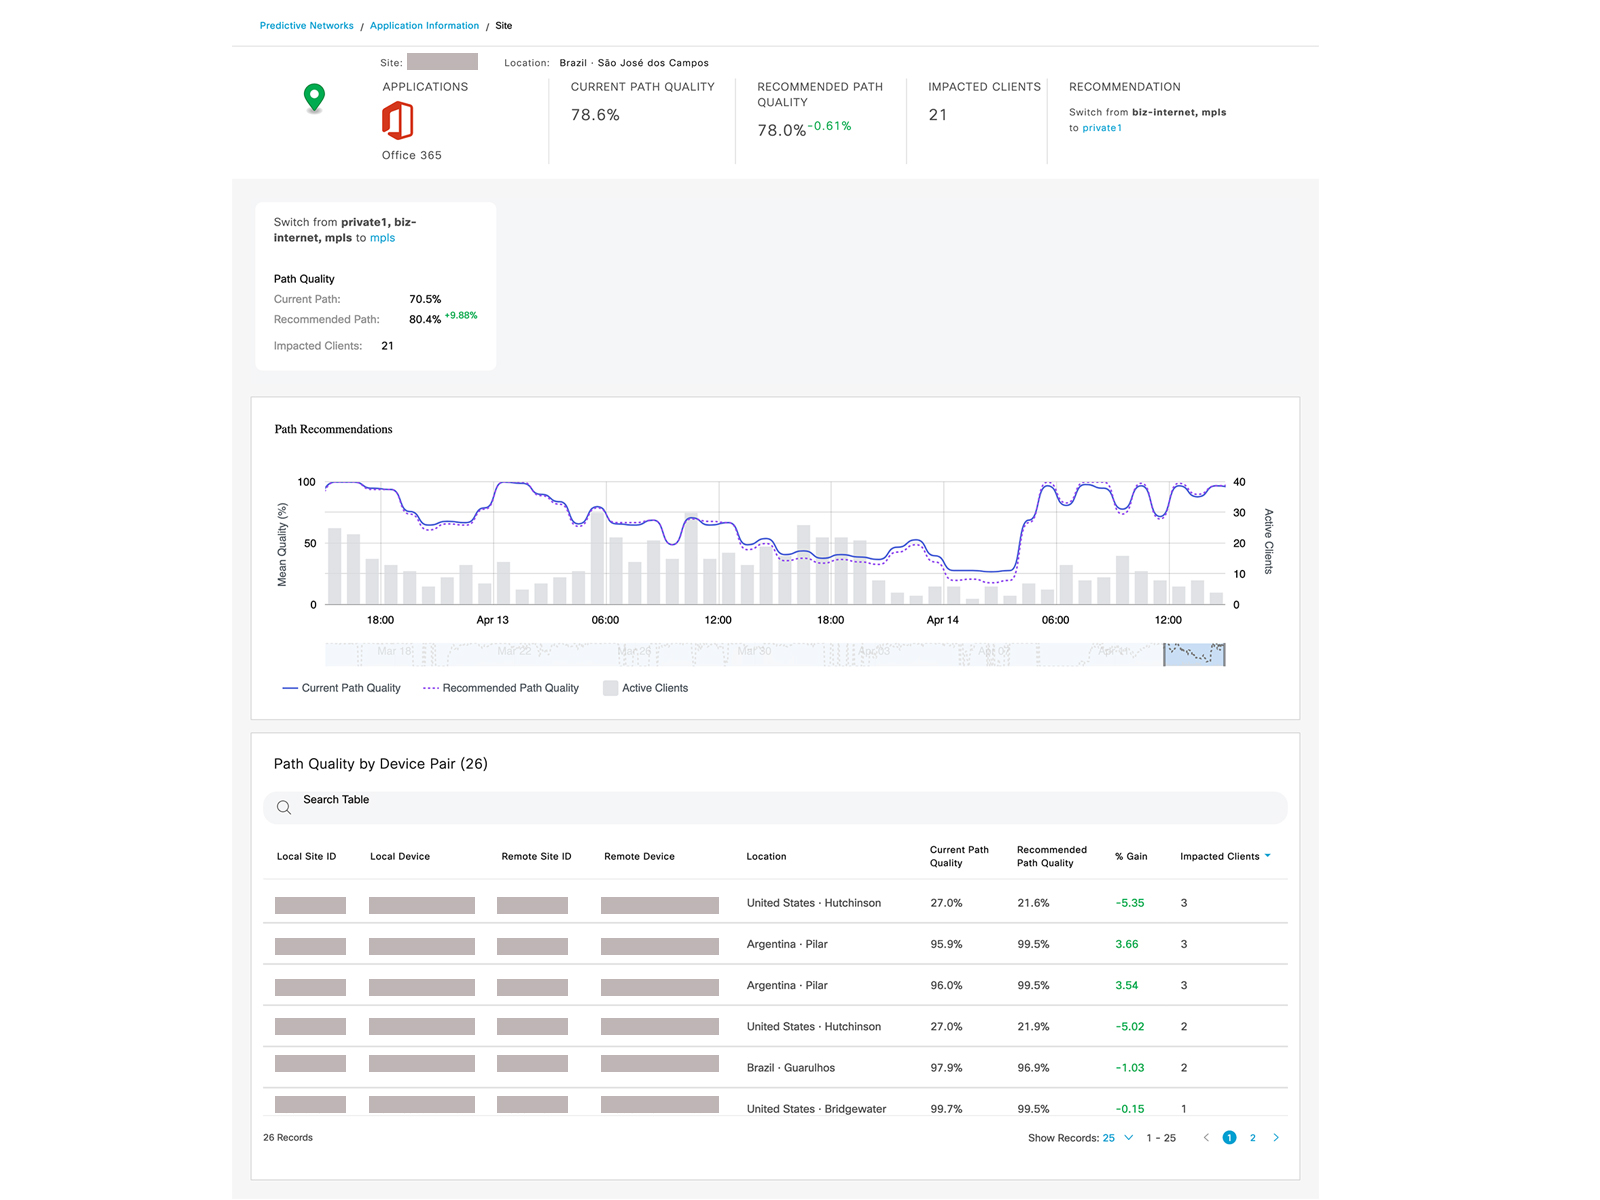Go to previous page arrow in pagination
Viewport: 1600px width, 1200px height.
(1206, 1138)
